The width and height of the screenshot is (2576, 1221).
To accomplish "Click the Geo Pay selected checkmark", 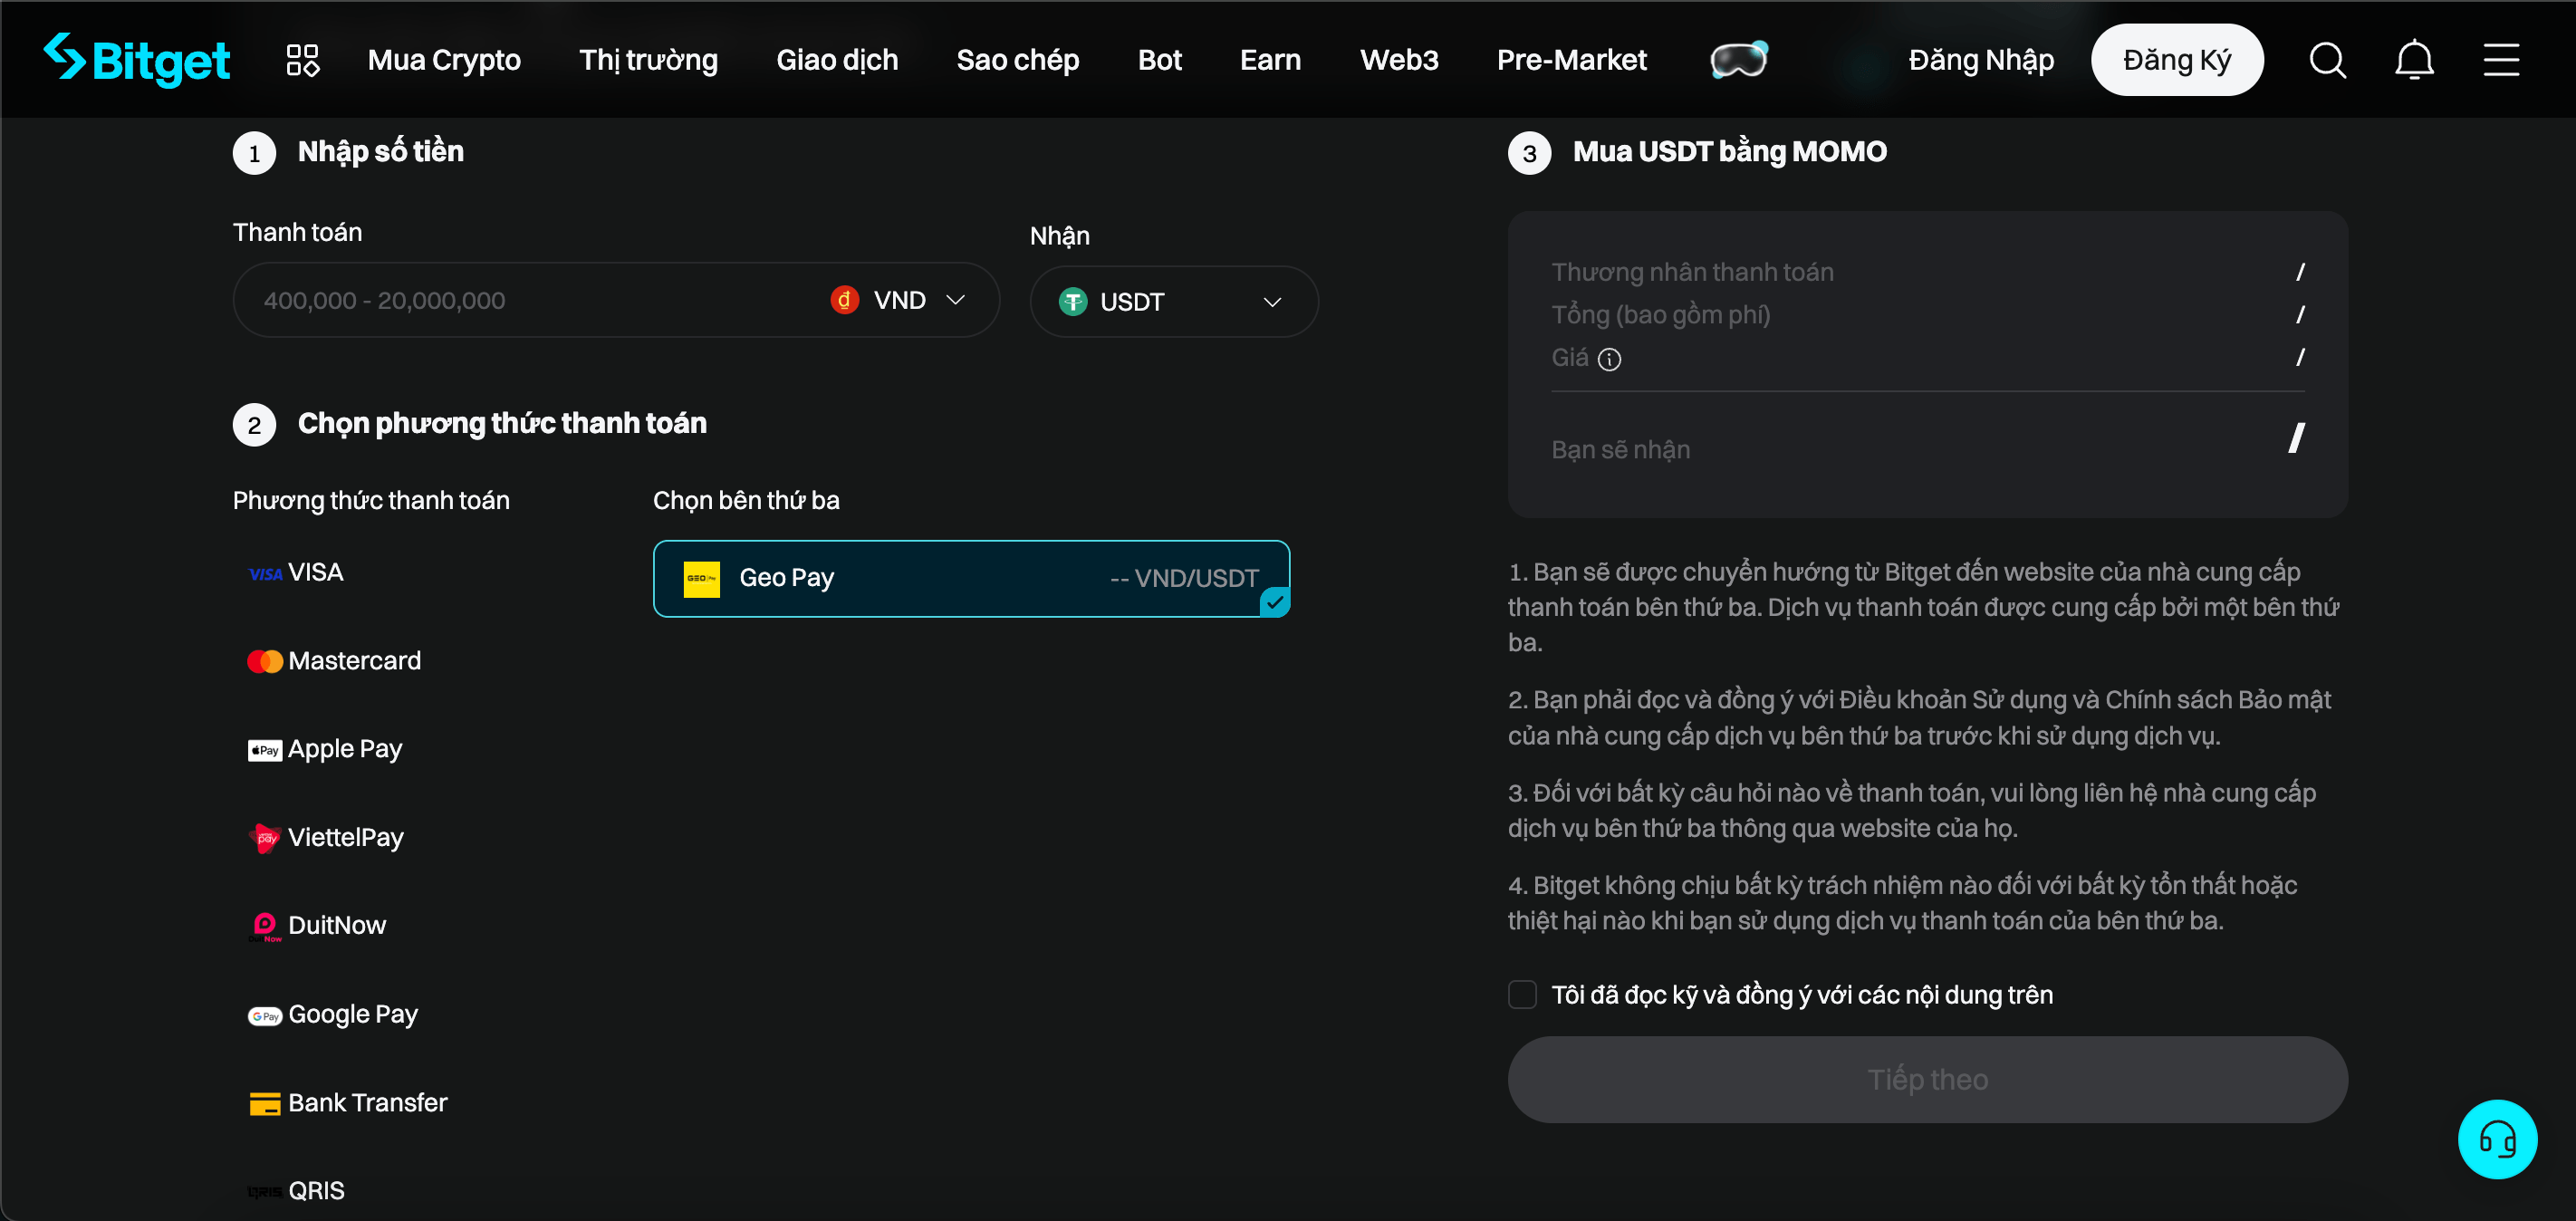I will [1275, 603].
